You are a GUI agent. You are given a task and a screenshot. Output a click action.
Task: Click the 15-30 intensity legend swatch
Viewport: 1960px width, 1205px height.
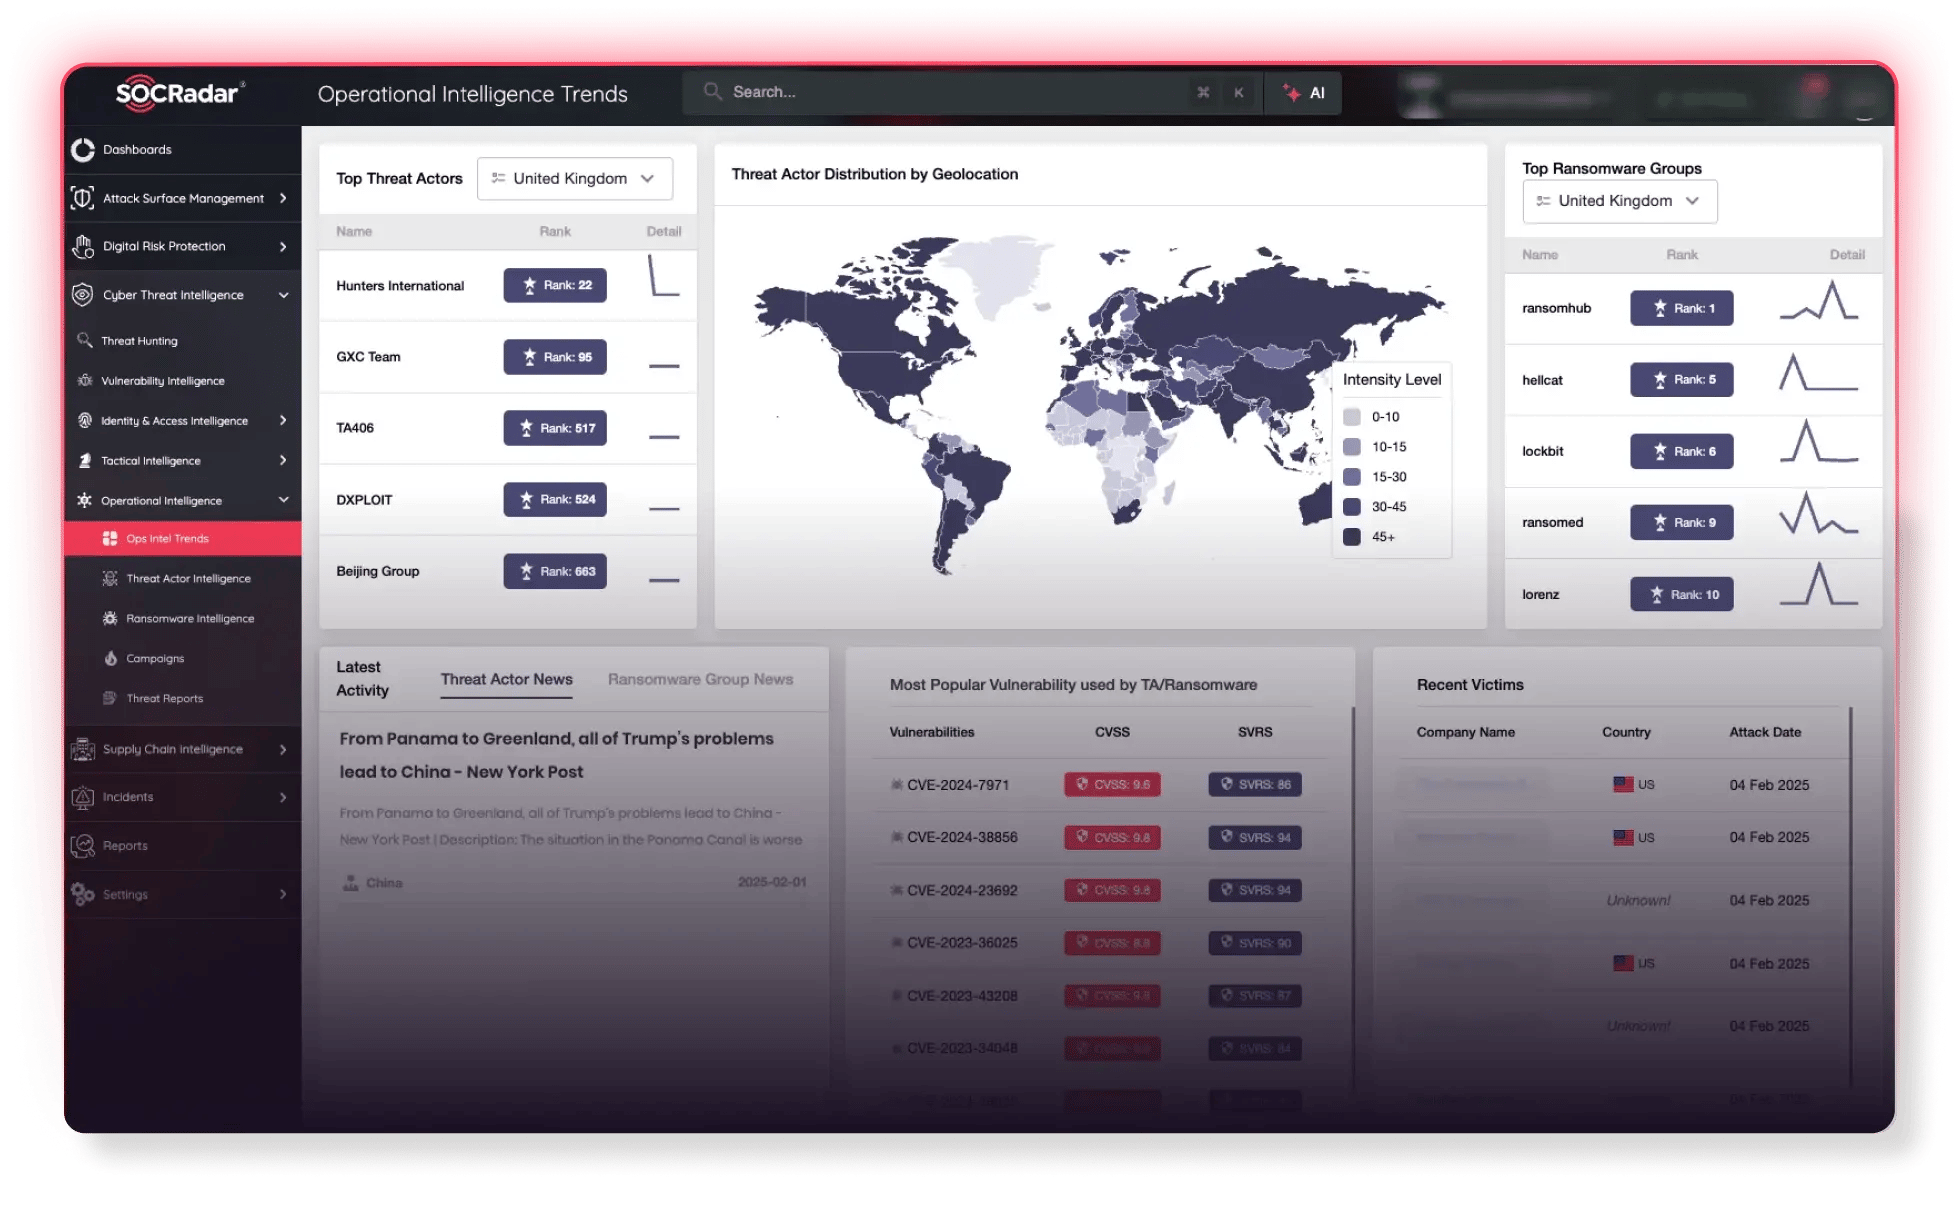(x=1352, y=477)
